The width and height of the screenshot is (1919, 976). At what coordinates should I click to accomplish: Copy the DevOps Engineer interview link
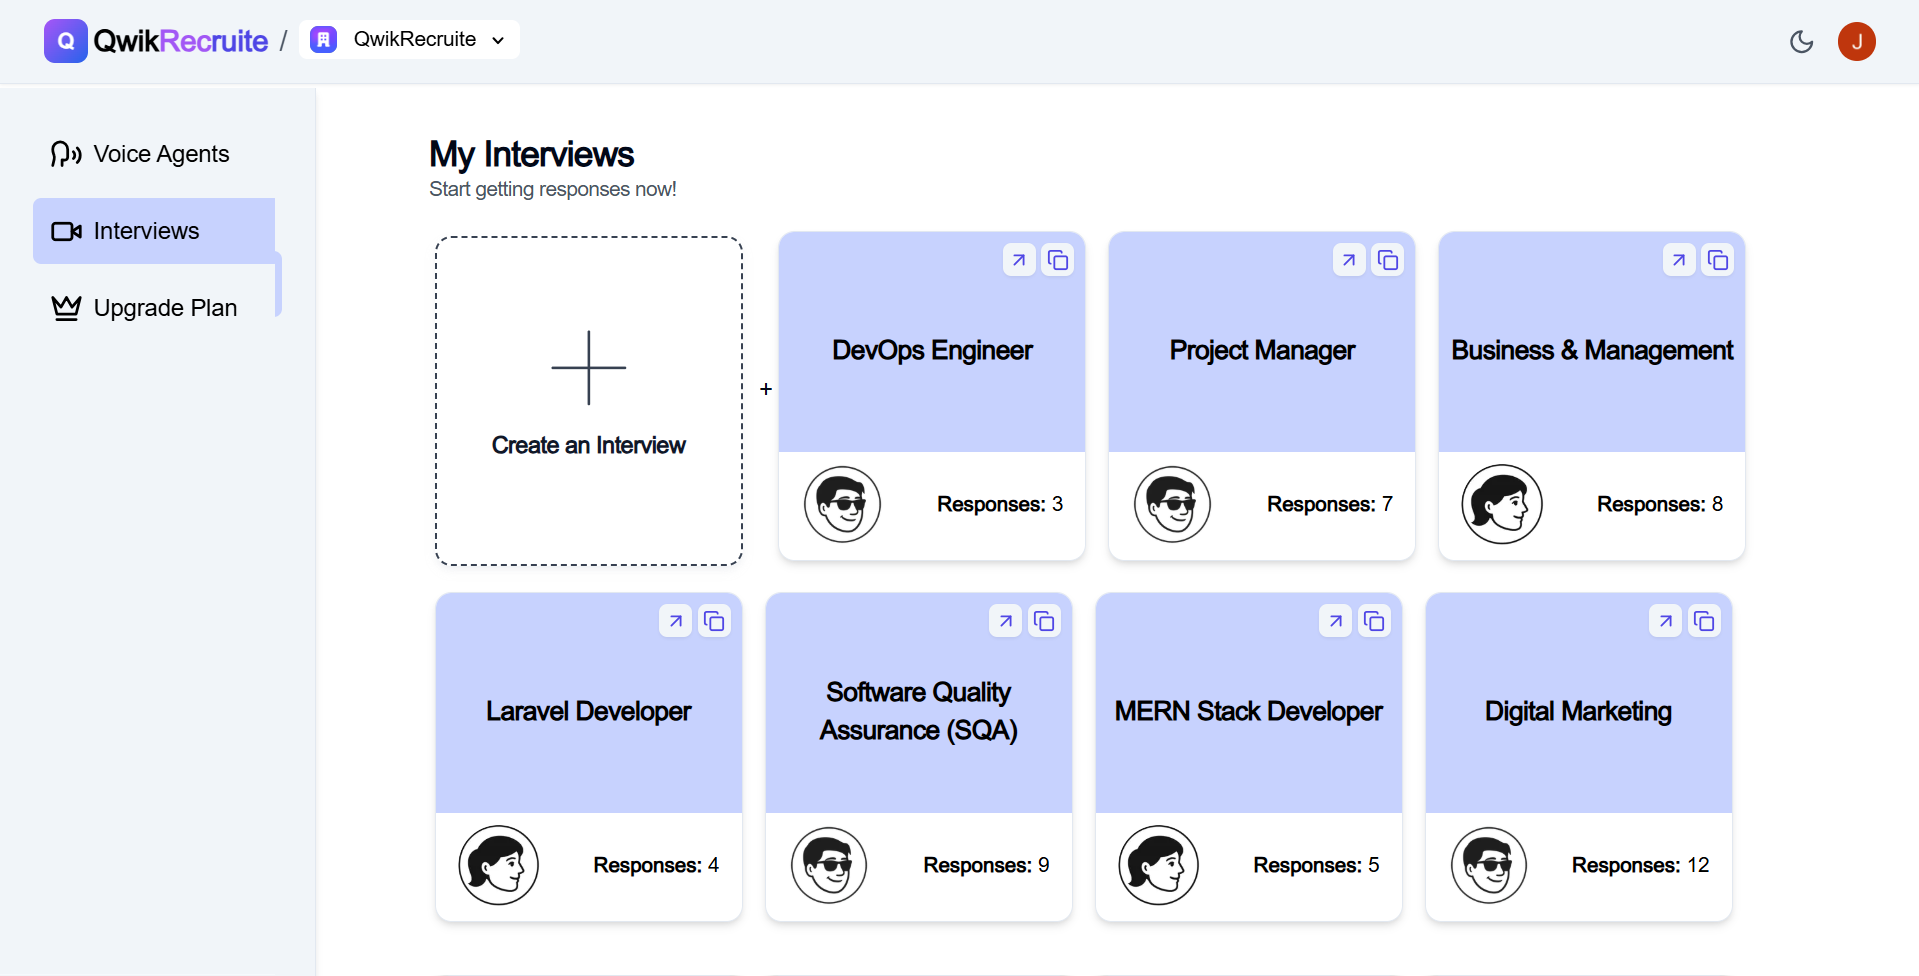click(x=1057, y=260)
